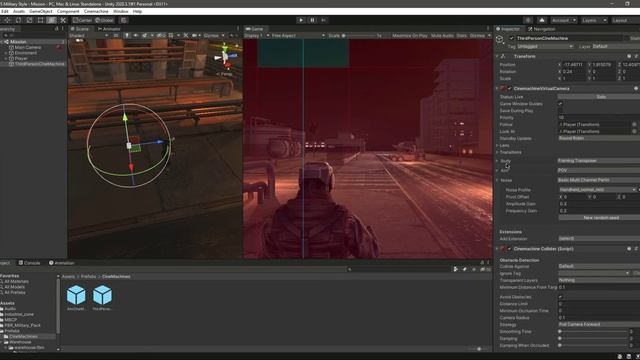Open the Layers dropdown in the toolbar

point(593,20)
